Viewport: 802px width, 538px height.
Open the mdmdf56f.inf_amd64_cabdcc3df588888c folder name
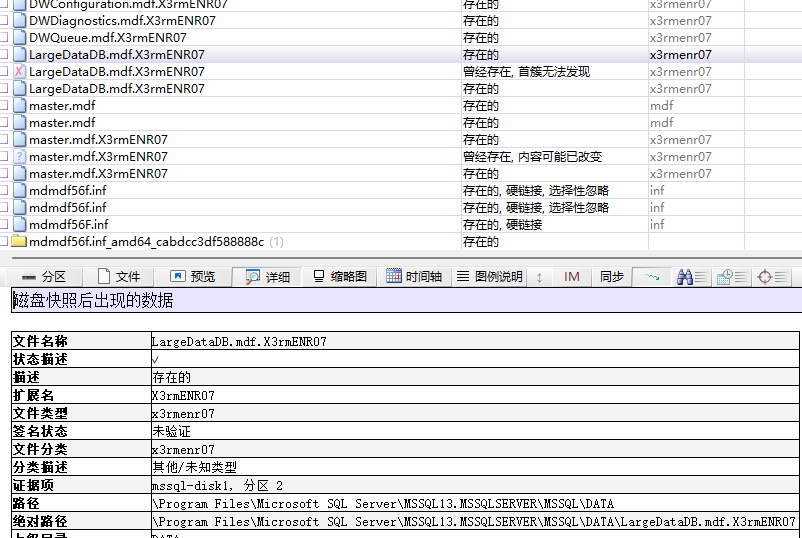click(x=146, y=241)
